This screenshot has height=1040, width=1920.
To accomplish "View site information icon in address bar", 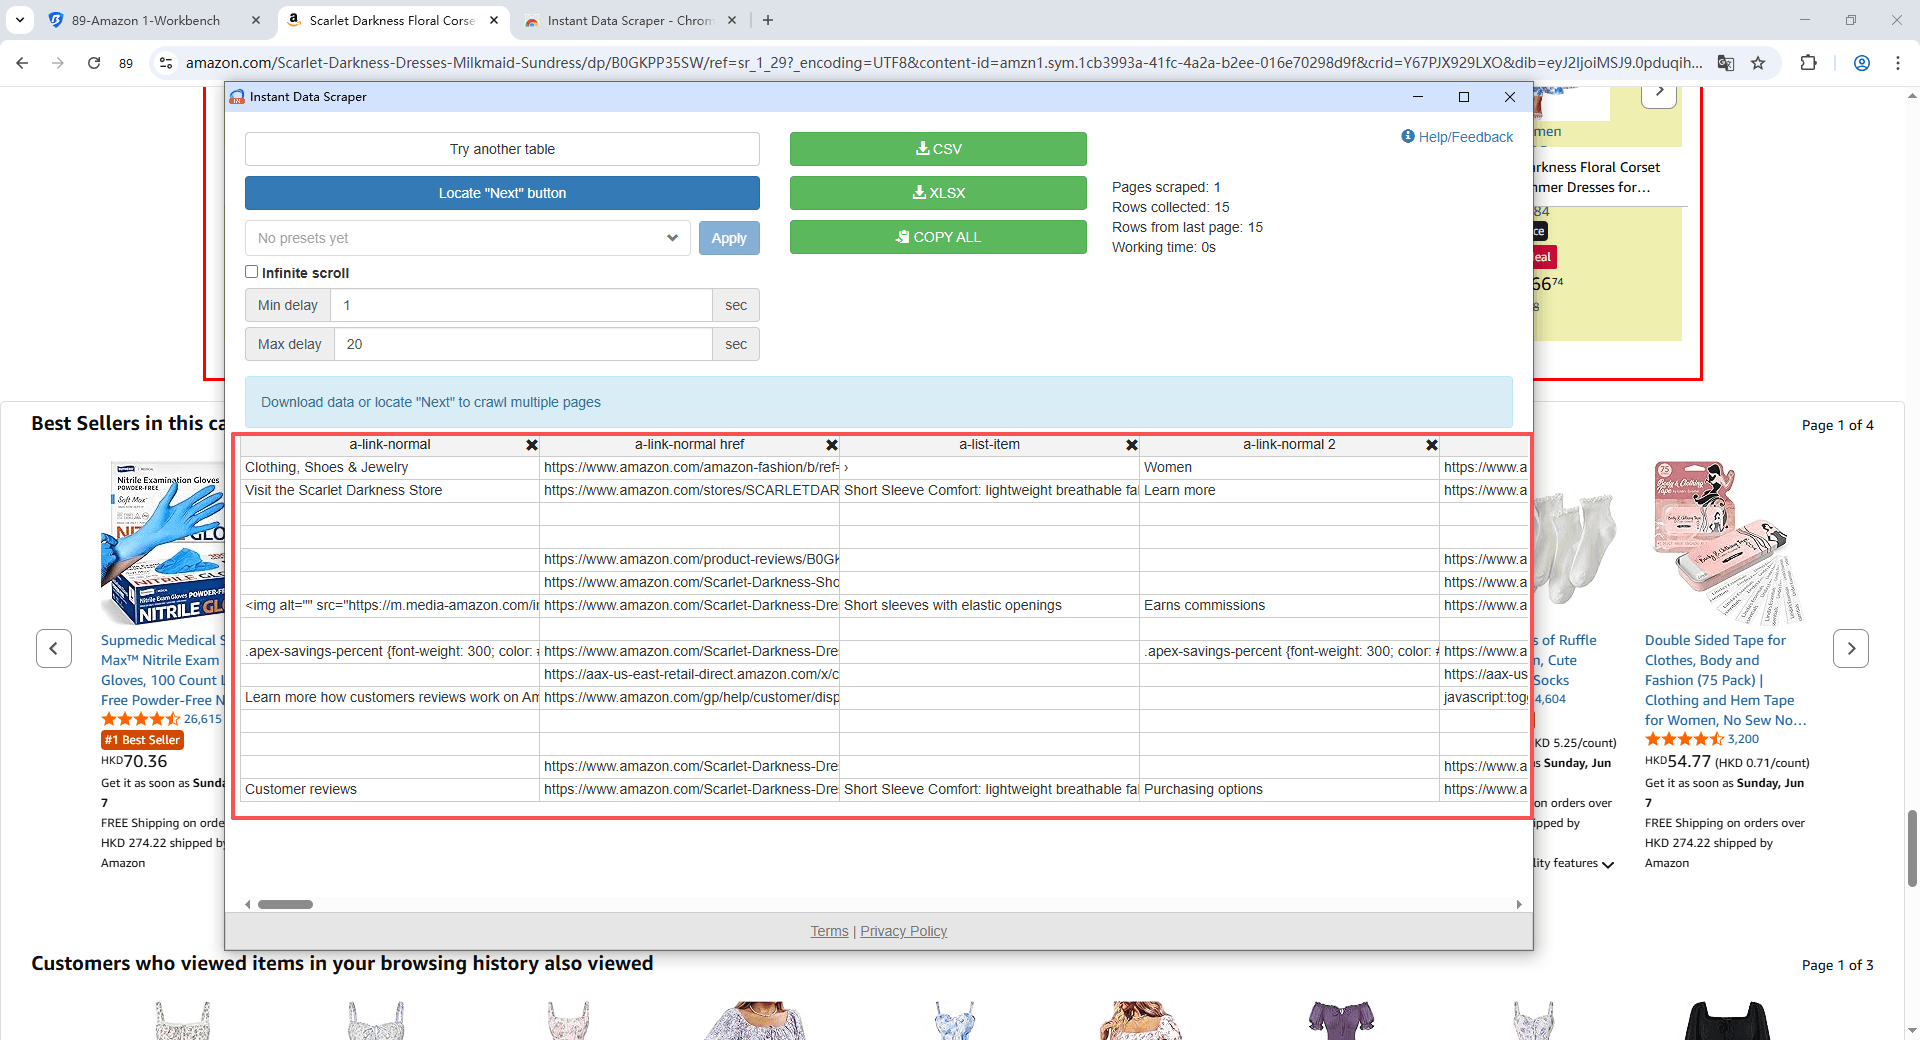I will pos(165,63).
